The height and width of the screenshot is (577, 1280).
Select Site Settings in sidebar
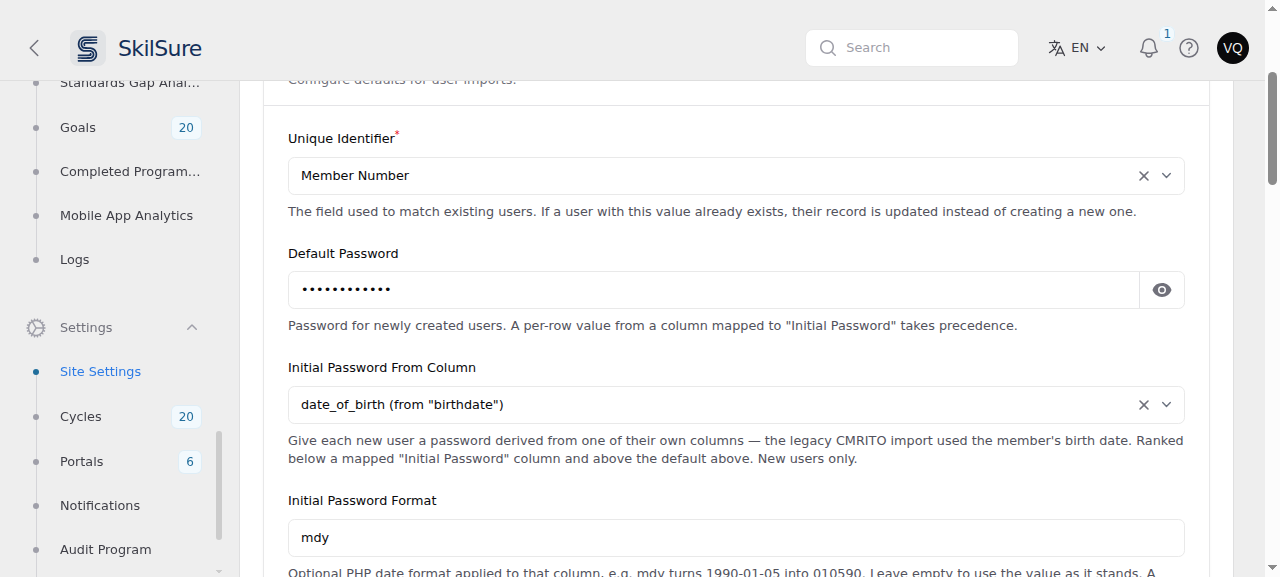click(x=100, y=372)
